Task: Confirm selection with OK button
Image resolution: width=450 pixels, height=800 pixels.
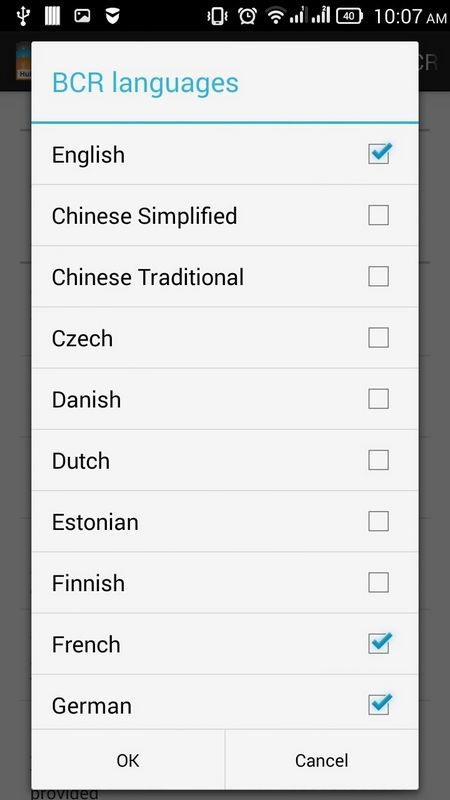Action: point(128,760)
